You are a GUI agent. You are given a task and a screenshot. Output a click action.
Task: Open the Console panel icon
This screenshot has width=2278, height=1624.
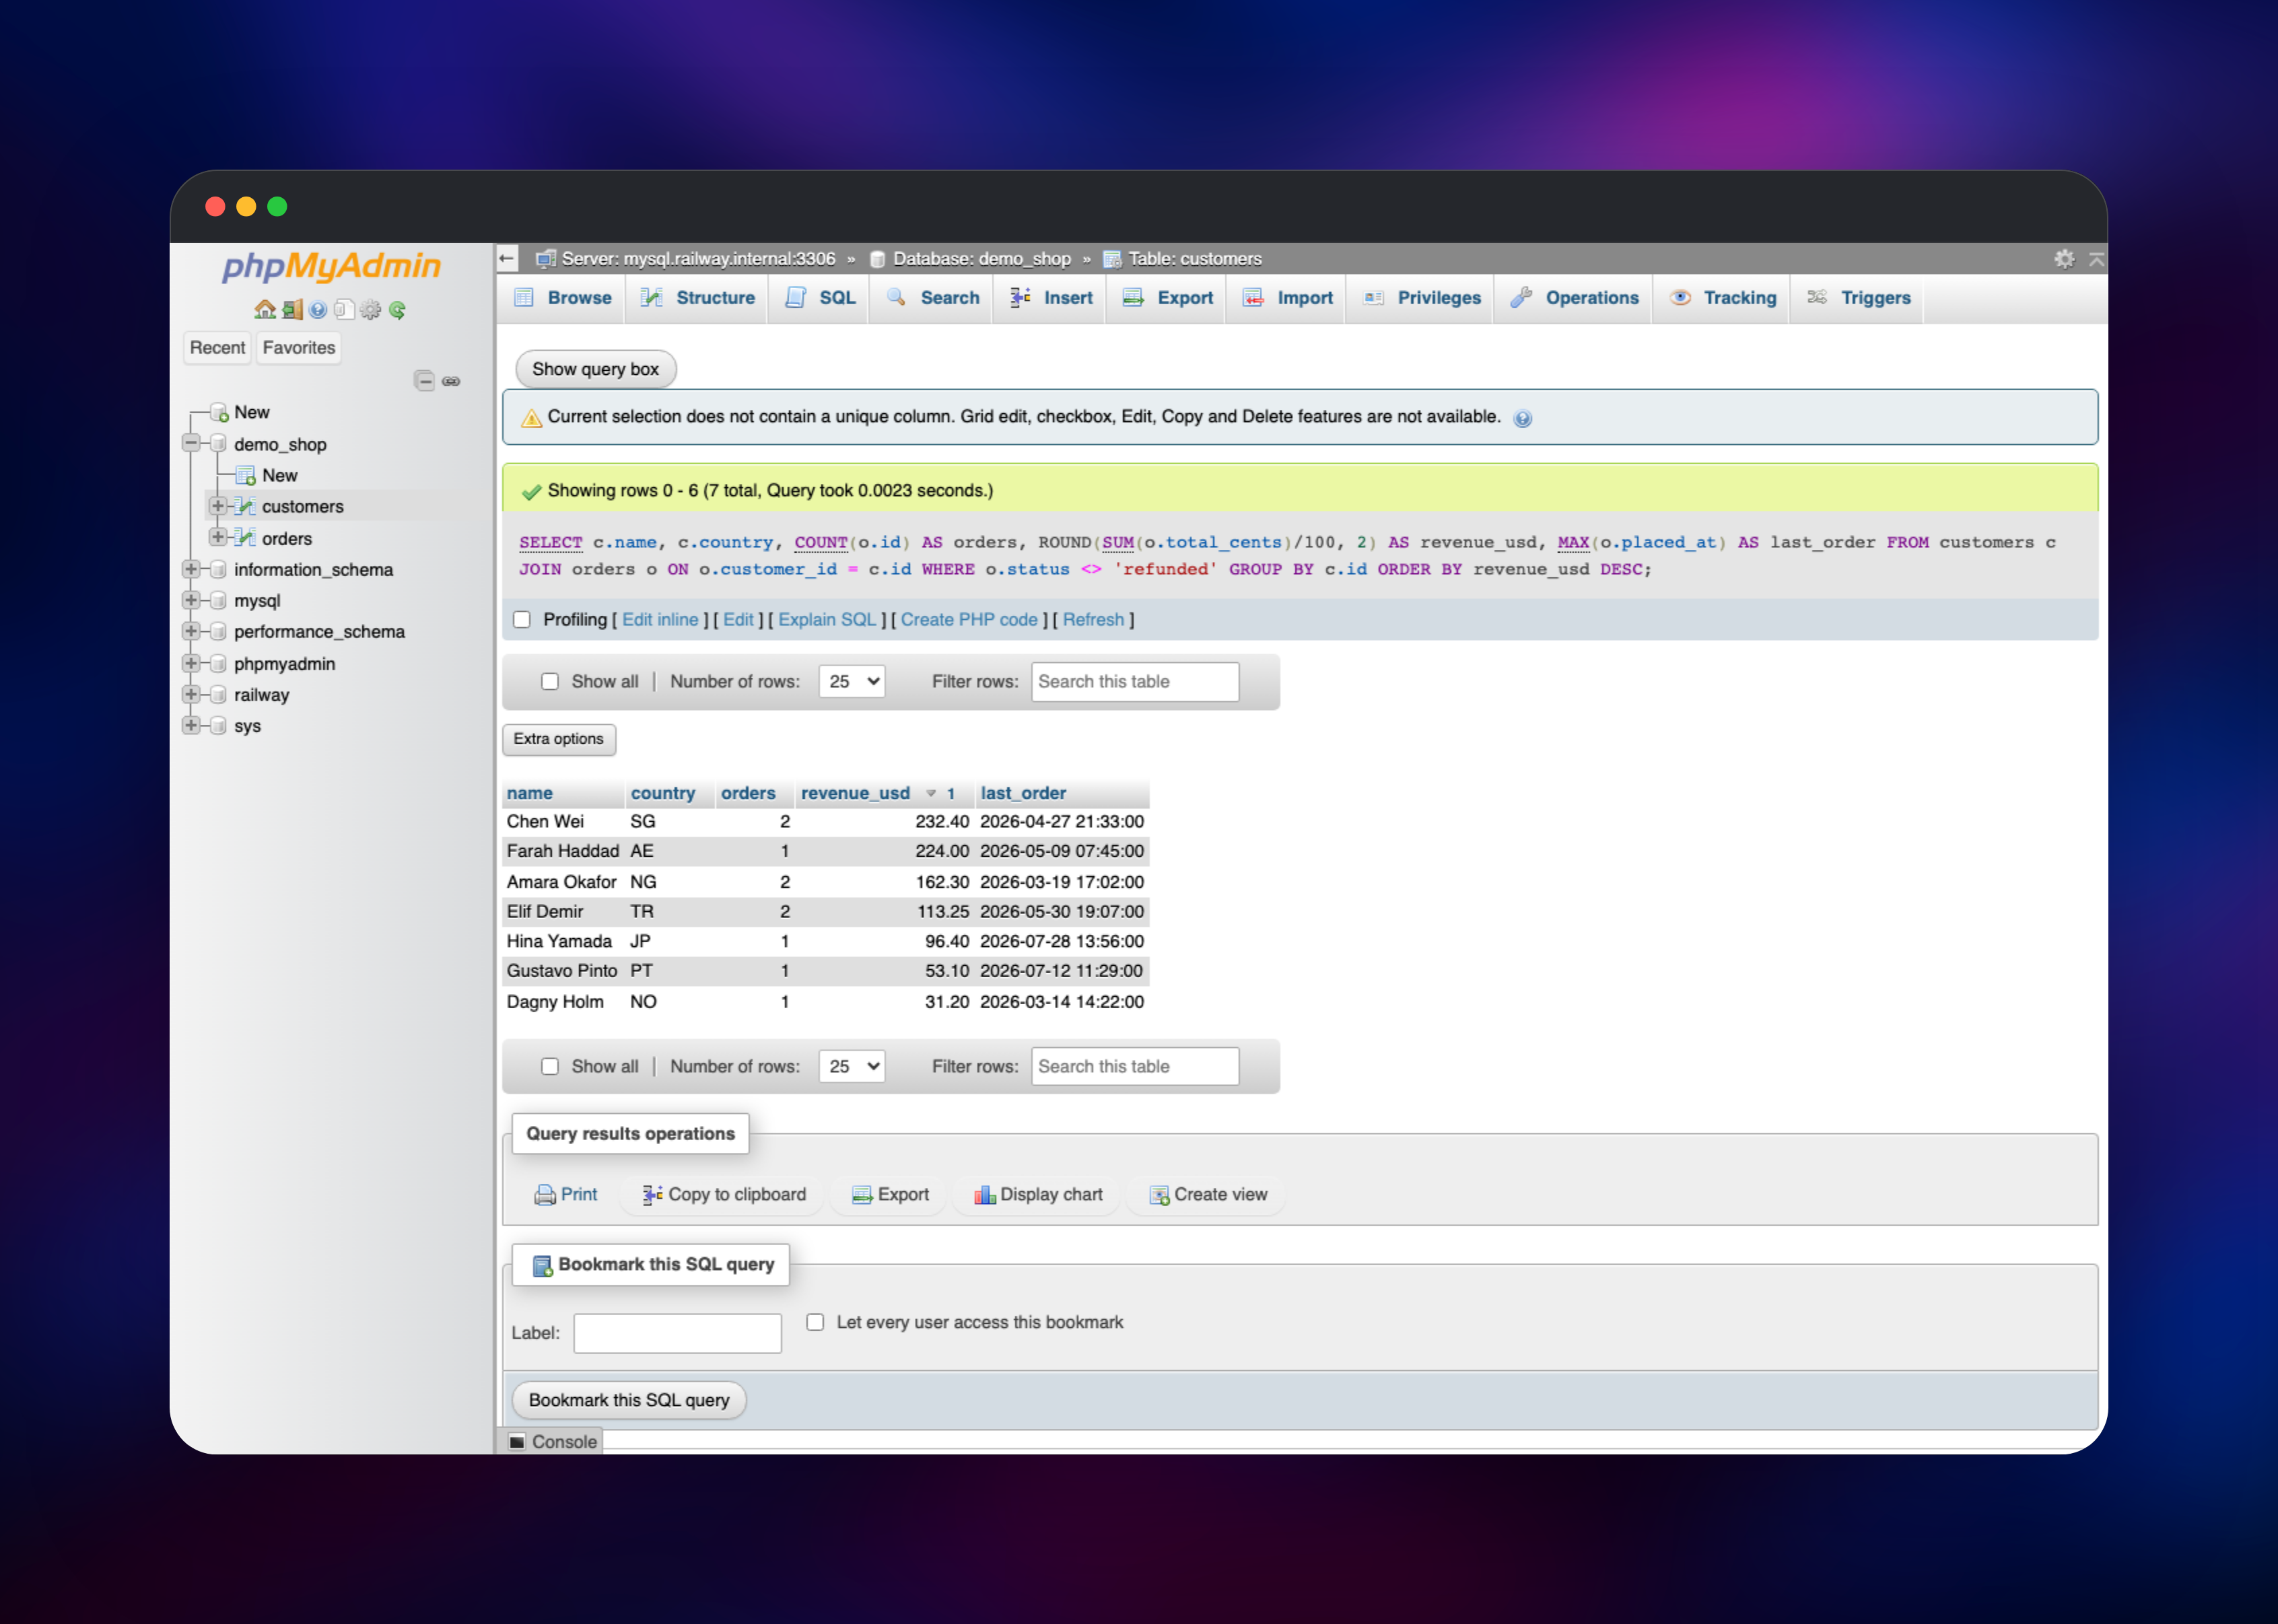pyautogui.click(x=517, y=1441)
